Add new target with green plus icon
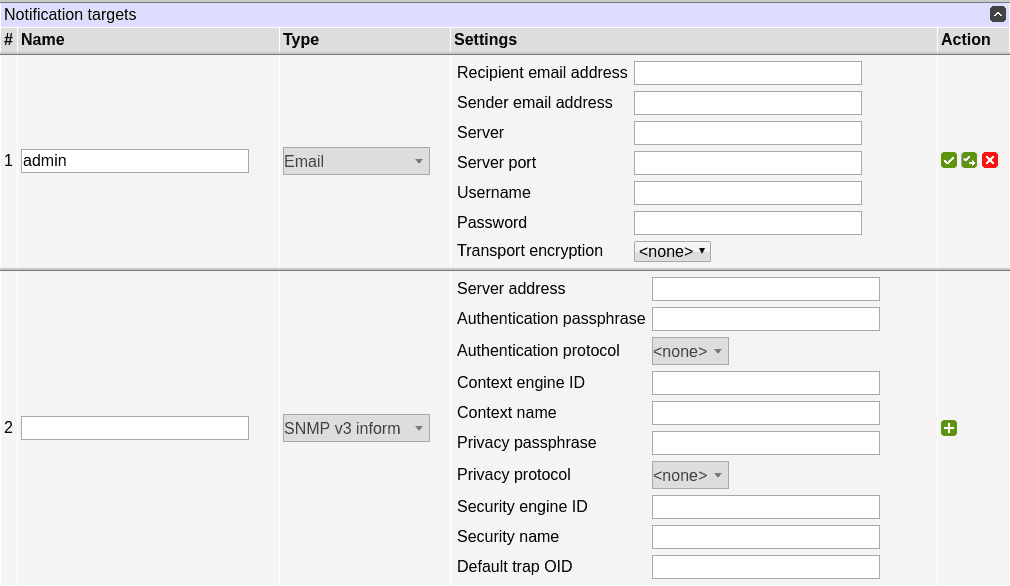The height and width of the screenshot is (586, 1010). click(x=949, y=428)
